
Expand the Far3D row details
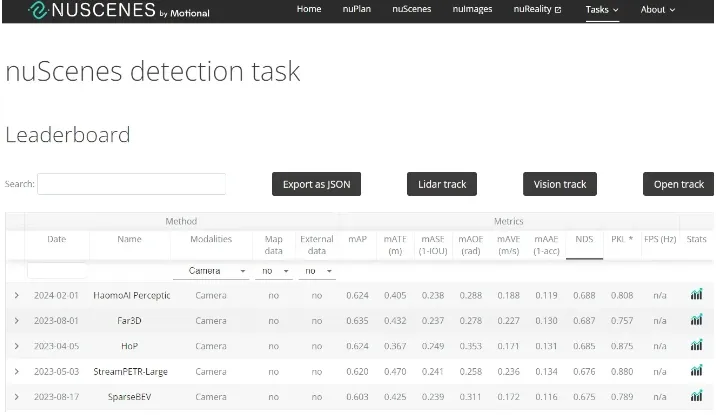pyautogui.click(x=16, y=320)
